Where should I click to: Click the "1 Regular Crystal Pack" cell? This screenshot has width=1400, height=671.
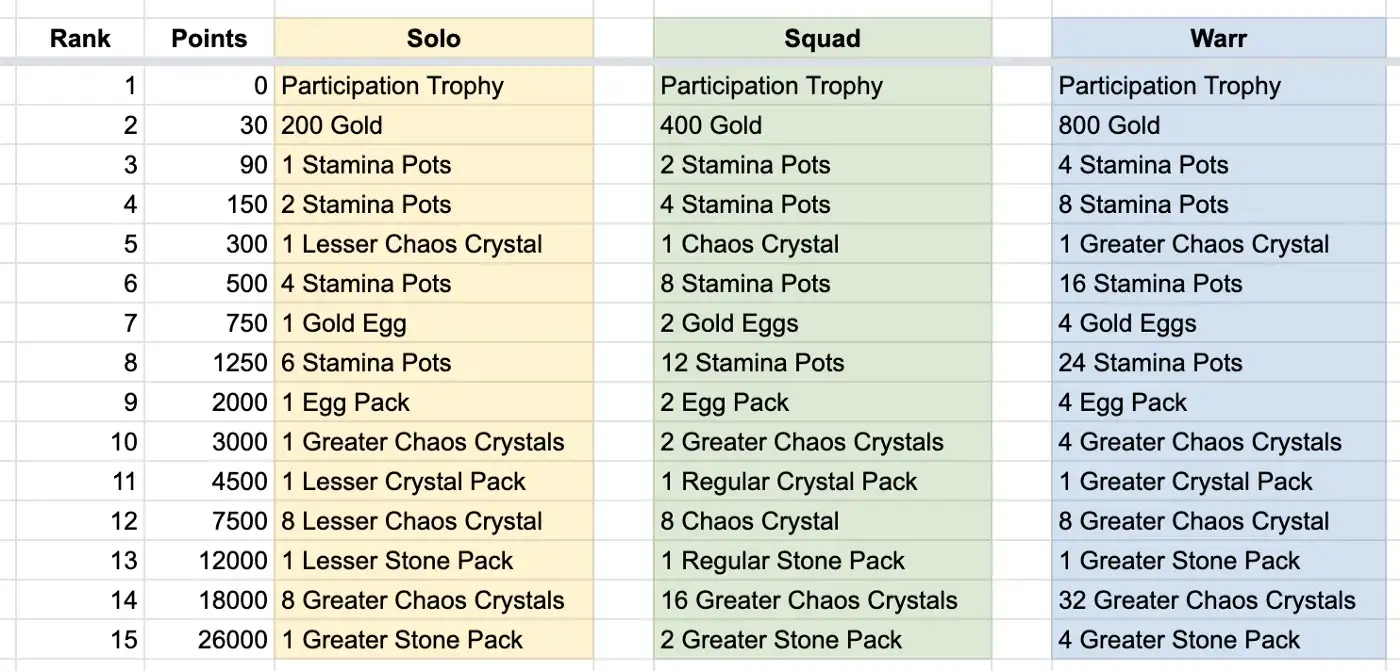click(822, 481)
